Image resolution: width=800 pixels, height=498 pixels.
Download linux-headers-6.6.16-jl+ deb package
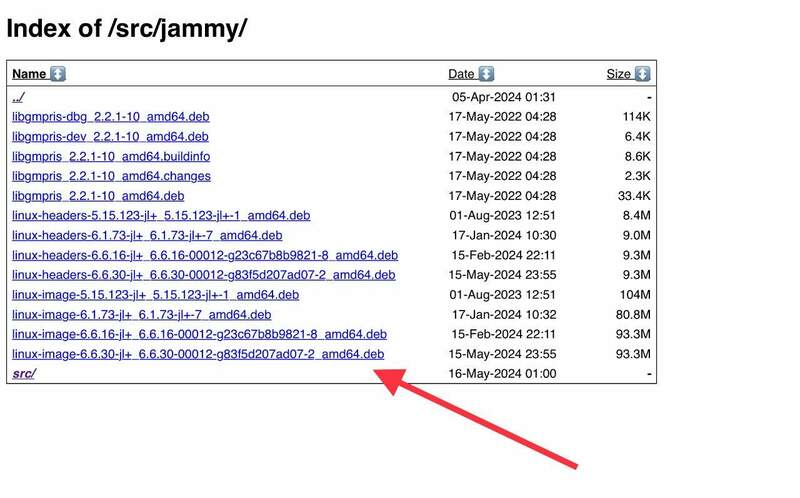coord(205,255)
